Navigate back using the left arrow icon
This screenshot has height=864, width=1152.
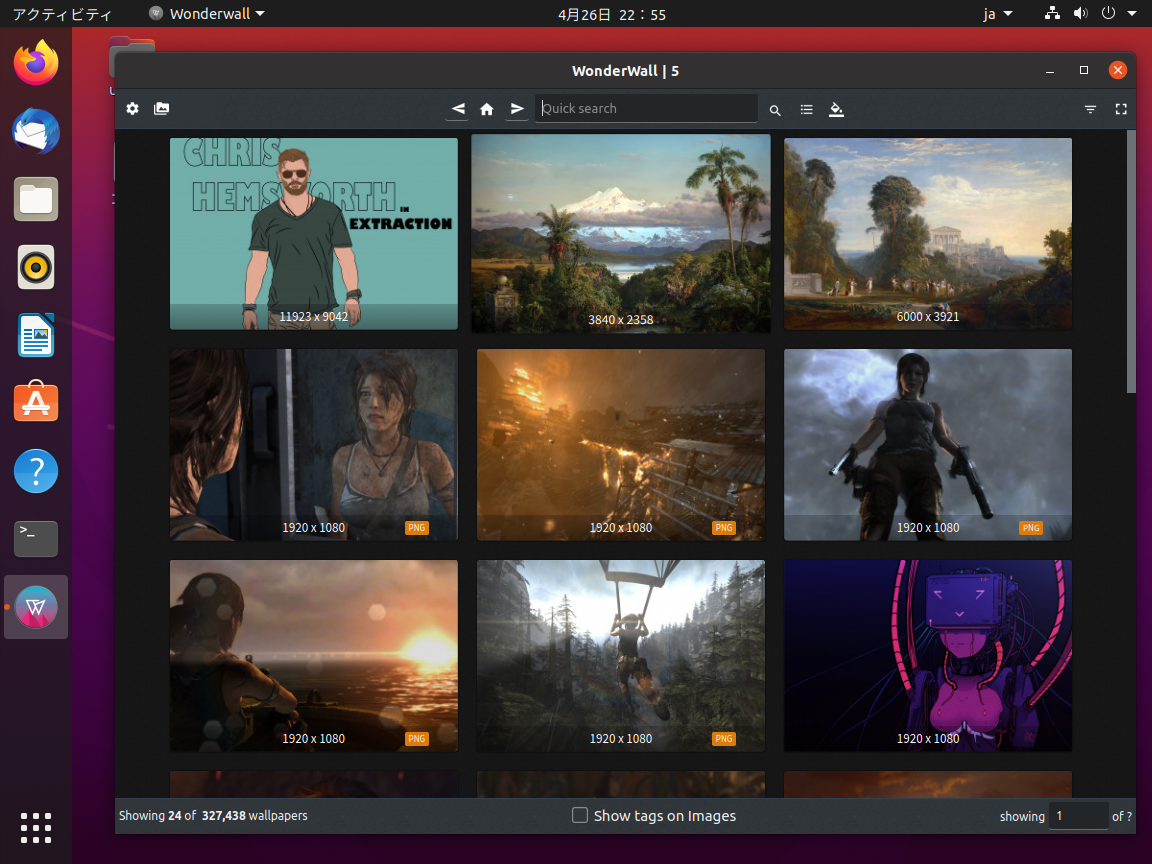point(457,109)
